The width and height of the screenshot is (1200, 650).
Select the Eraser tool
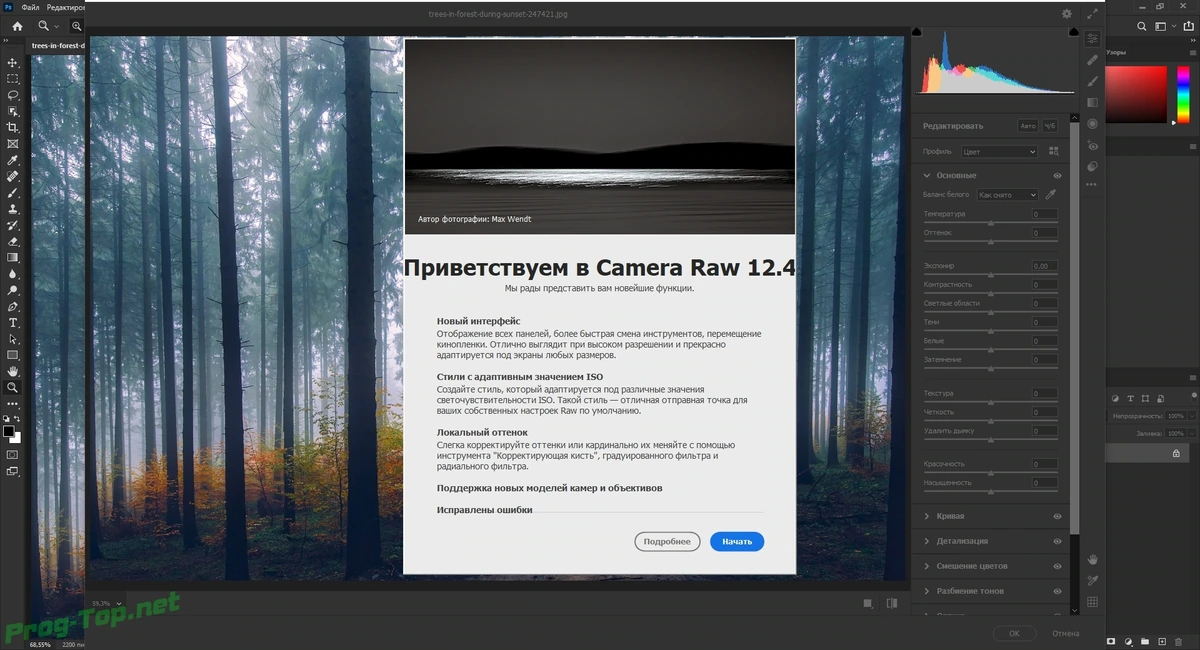pos(13,241)
